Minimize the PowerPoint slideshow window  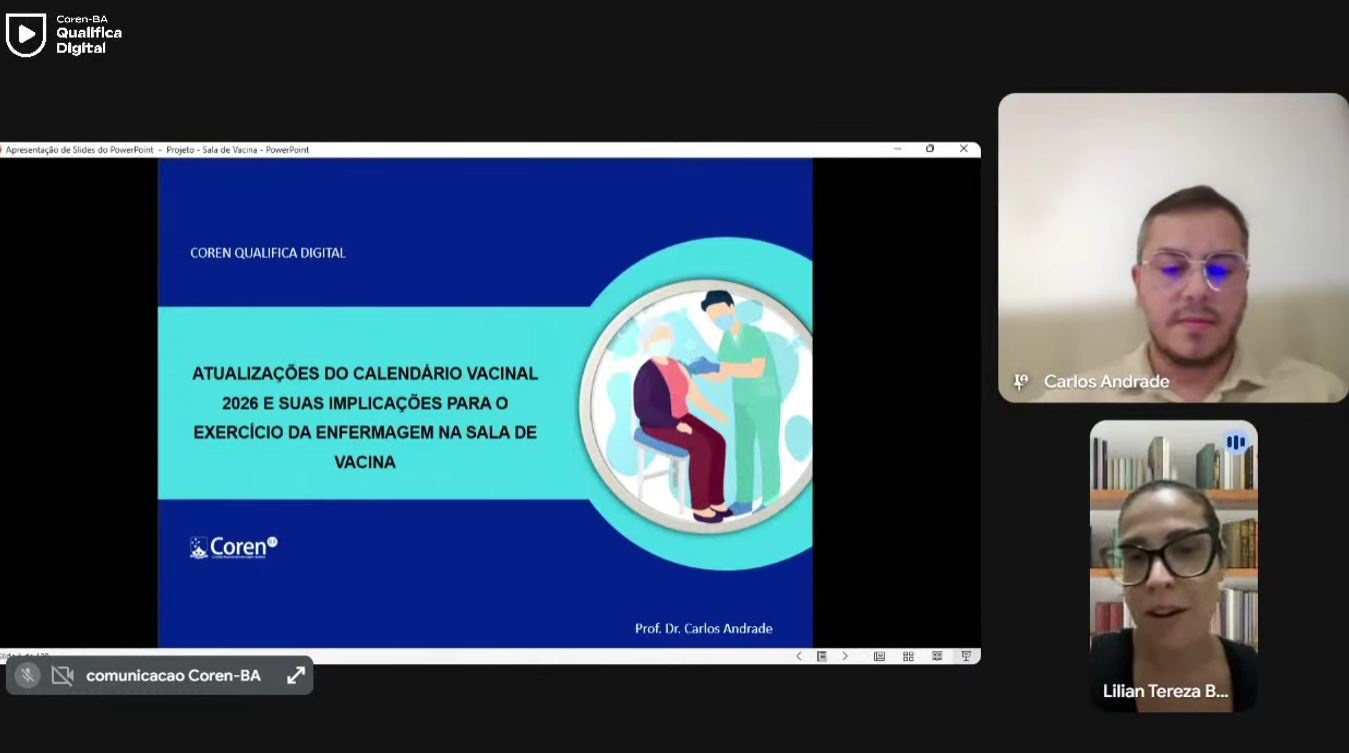(898, 149)
